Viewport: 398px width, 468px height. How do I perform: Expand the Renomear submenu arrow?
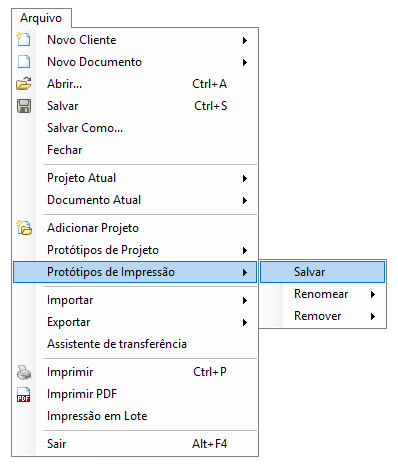373,294
